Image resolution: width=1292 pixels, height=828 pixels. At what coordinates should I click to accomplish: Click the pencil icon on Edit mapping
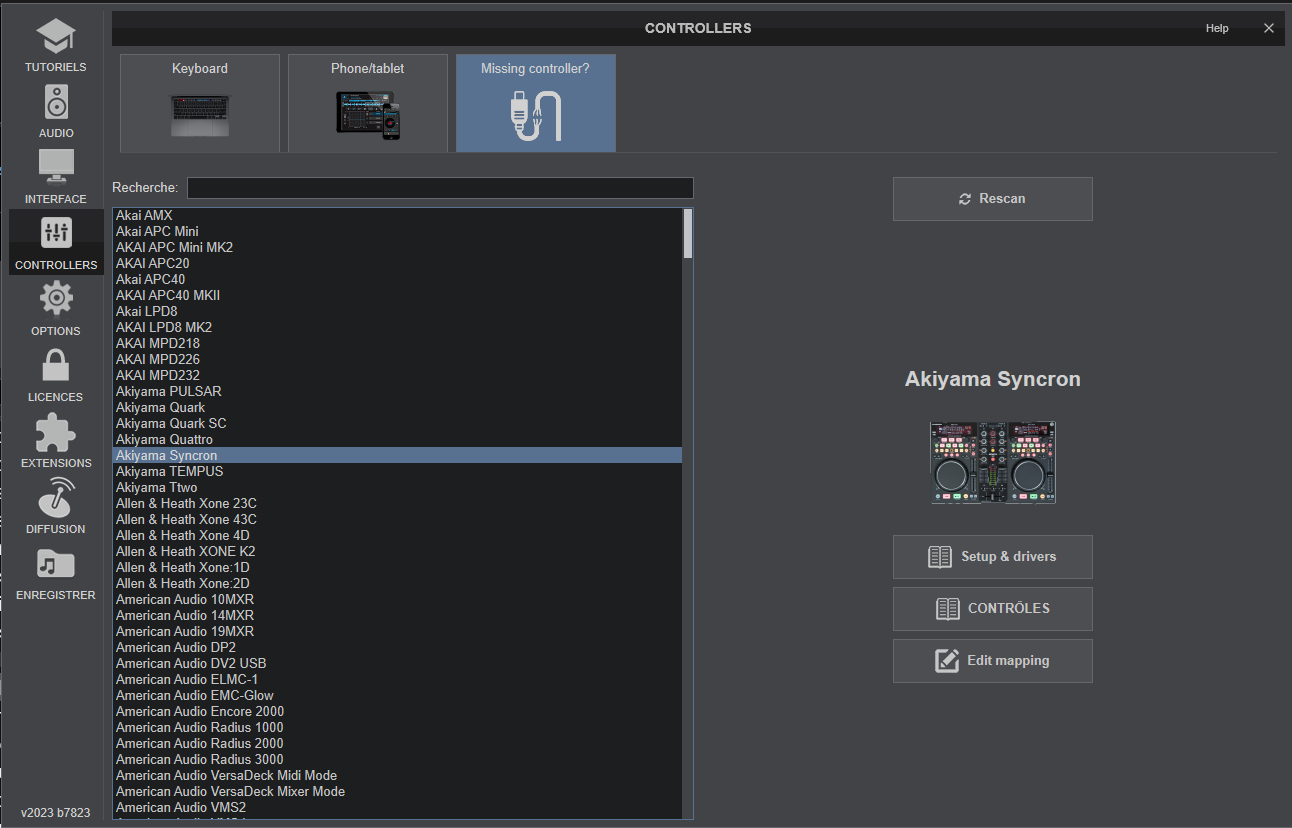946,661
